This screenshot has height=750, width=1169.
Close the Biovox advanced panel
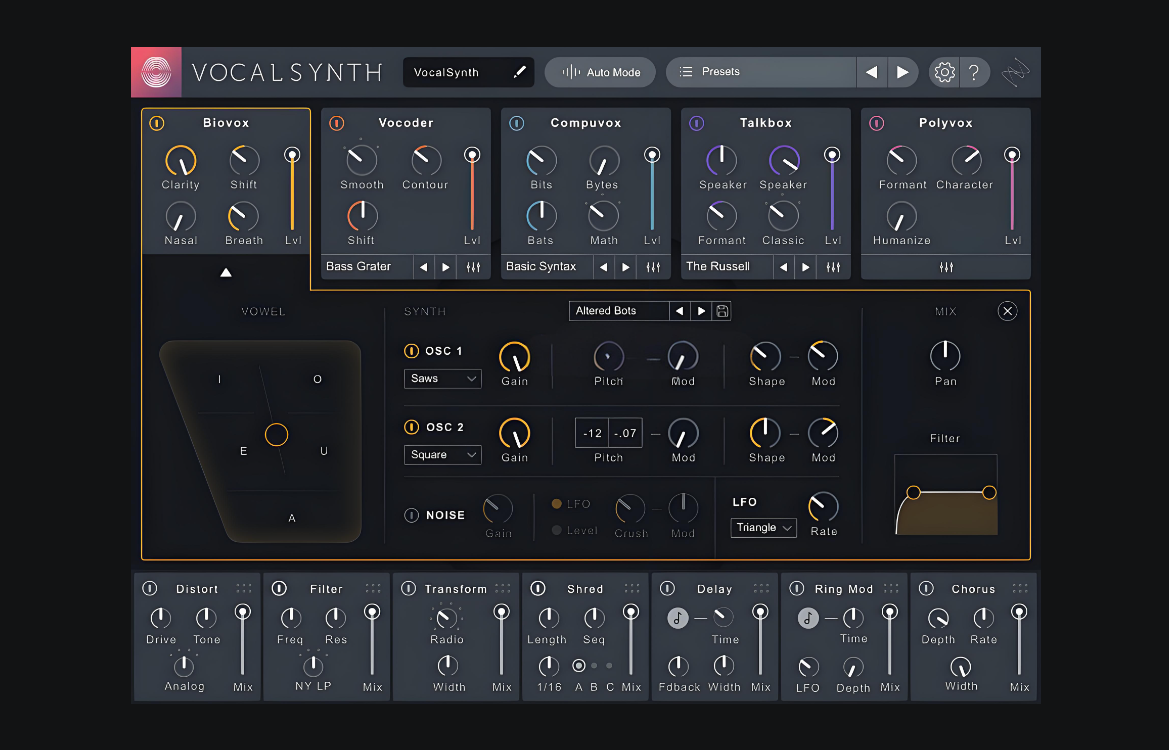click(x=1007, y=311)
